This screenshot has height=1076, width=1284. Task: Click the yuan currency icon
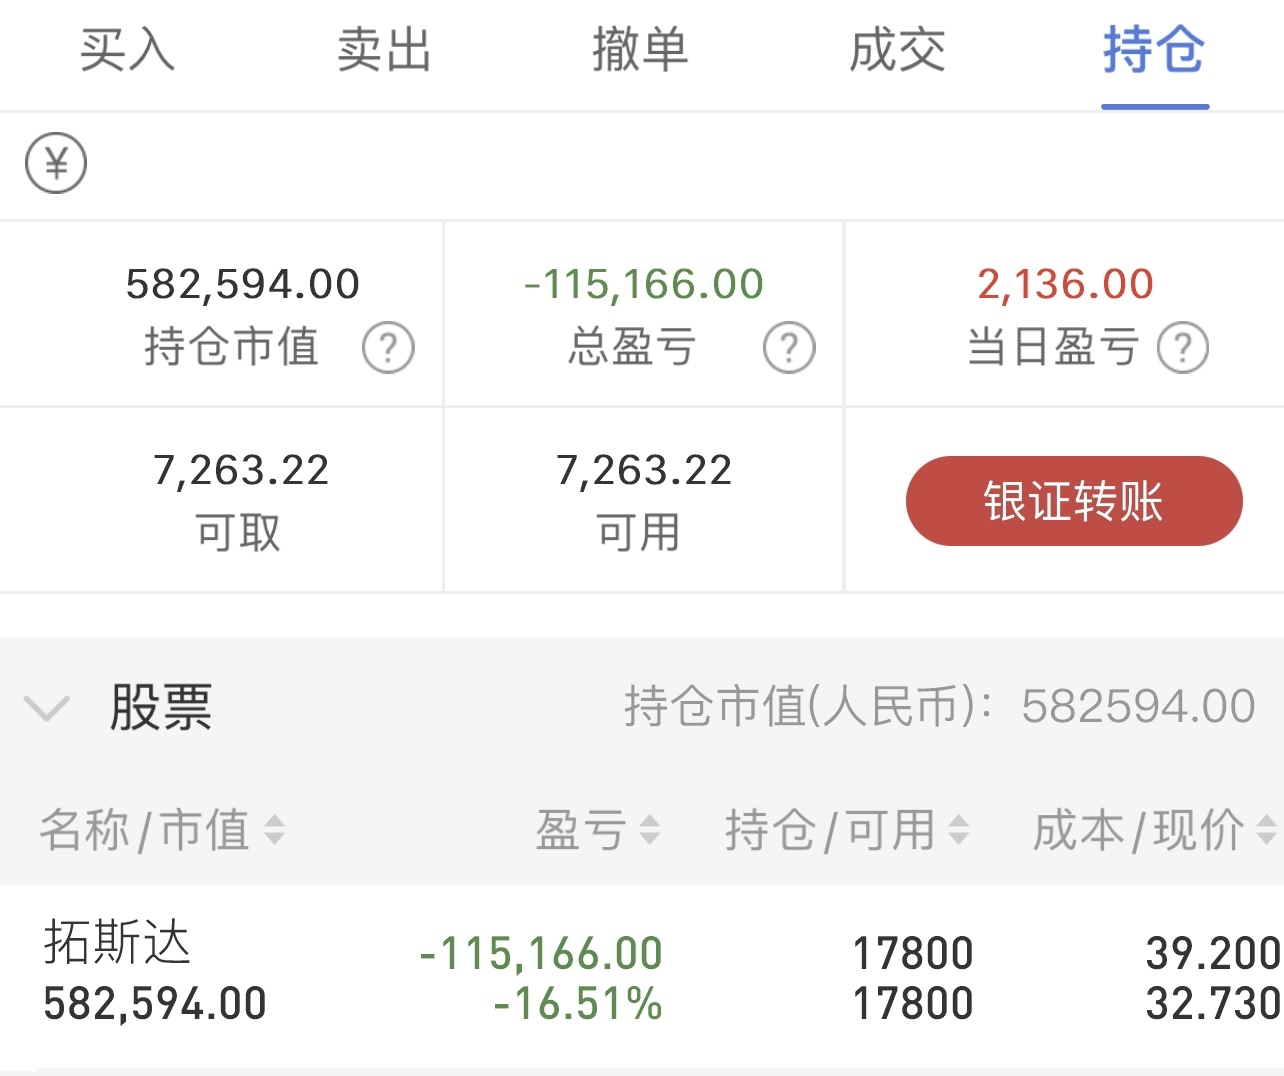[x=56, y=164]
